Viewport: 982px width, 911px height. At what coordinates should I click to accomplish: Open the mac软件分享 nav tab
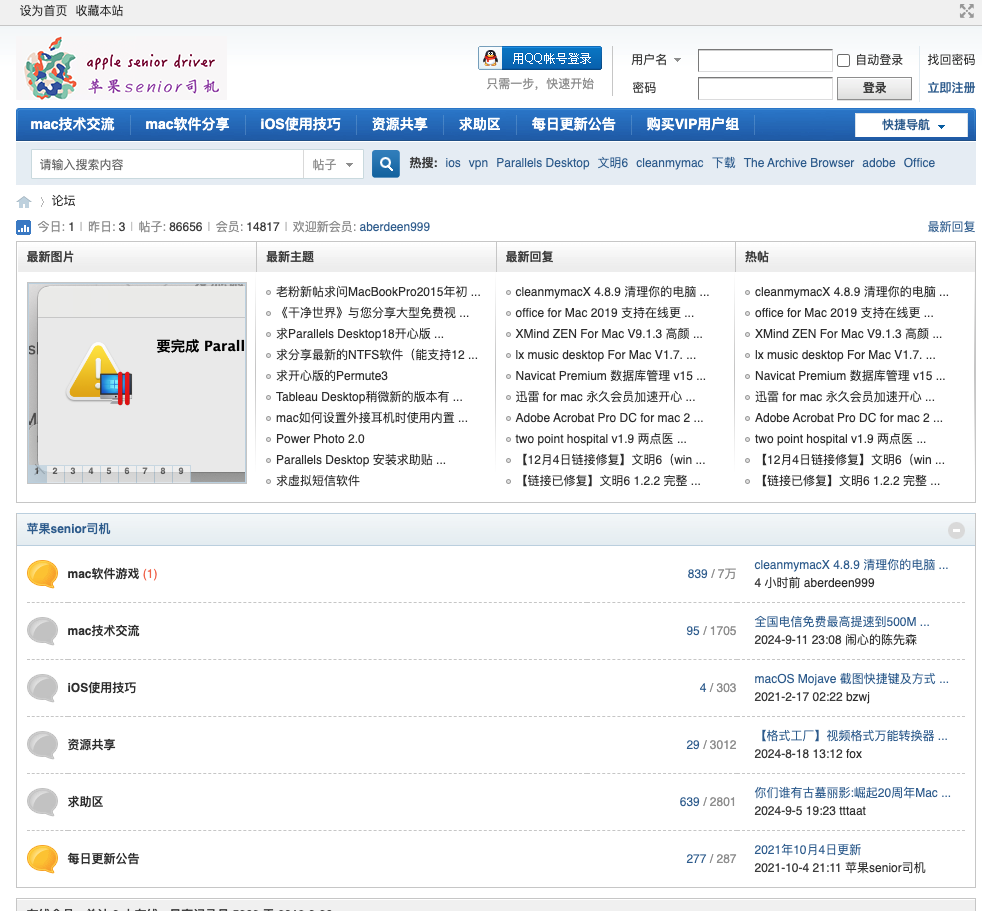point(187,124)
